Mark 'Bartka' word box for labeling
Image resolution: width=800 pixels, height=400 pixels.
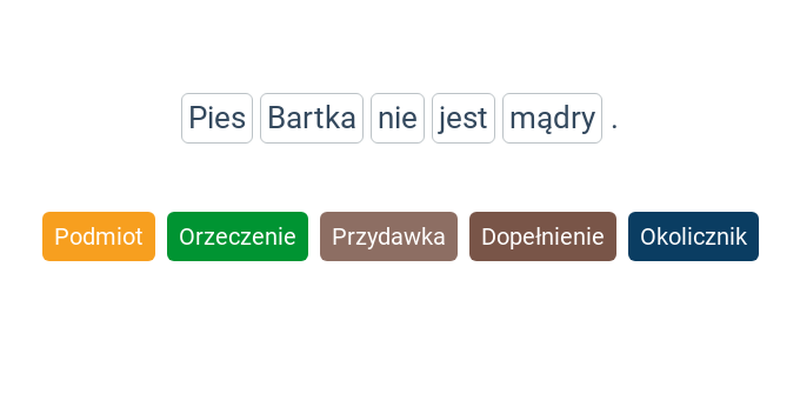click(312, 118)
